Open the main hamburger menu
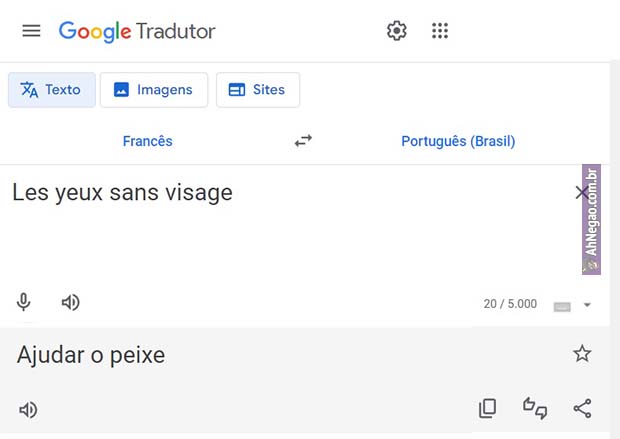620x439 pixels. click(x=31, y=31)
